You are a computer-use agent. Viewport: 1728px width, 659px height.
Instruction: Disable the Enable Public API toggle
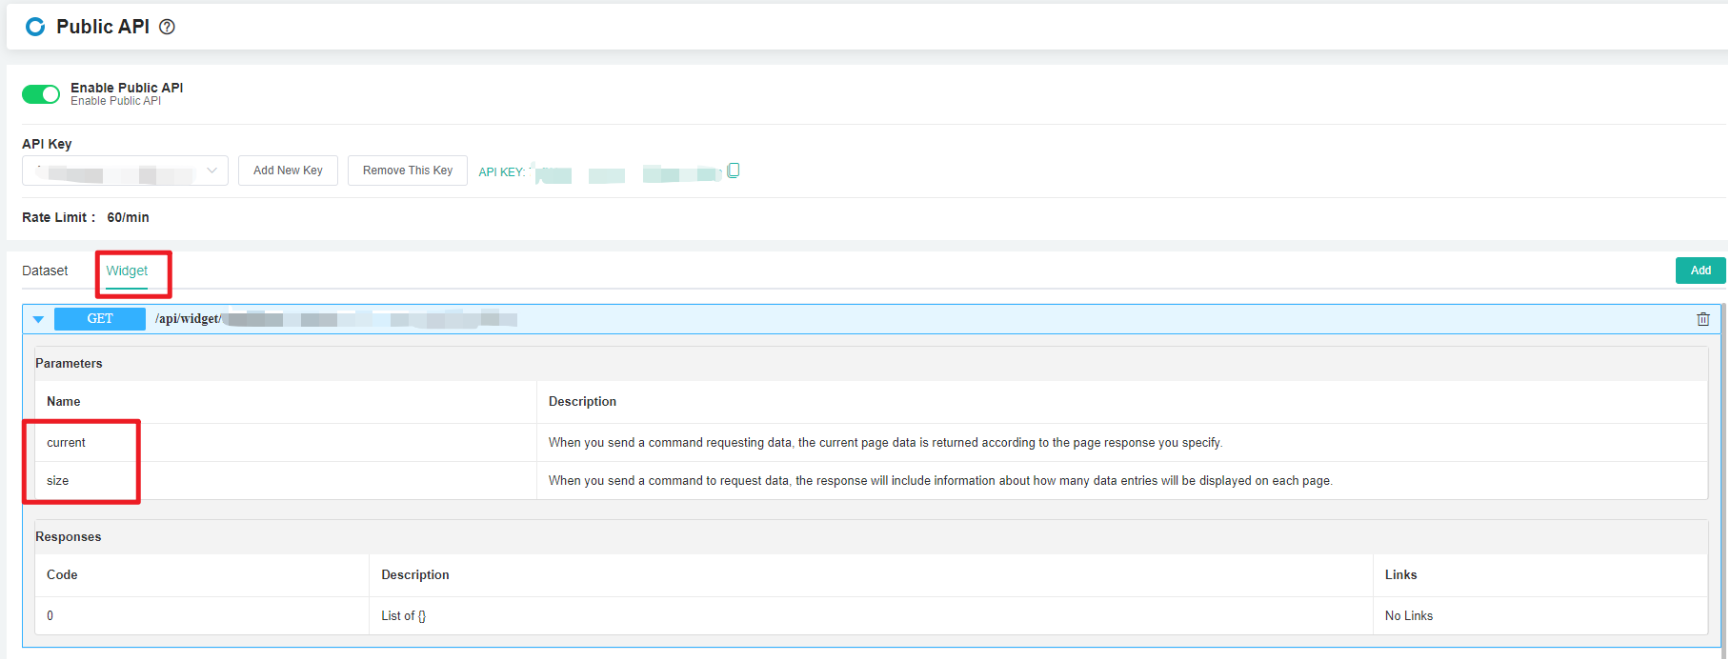click(41, 94)
